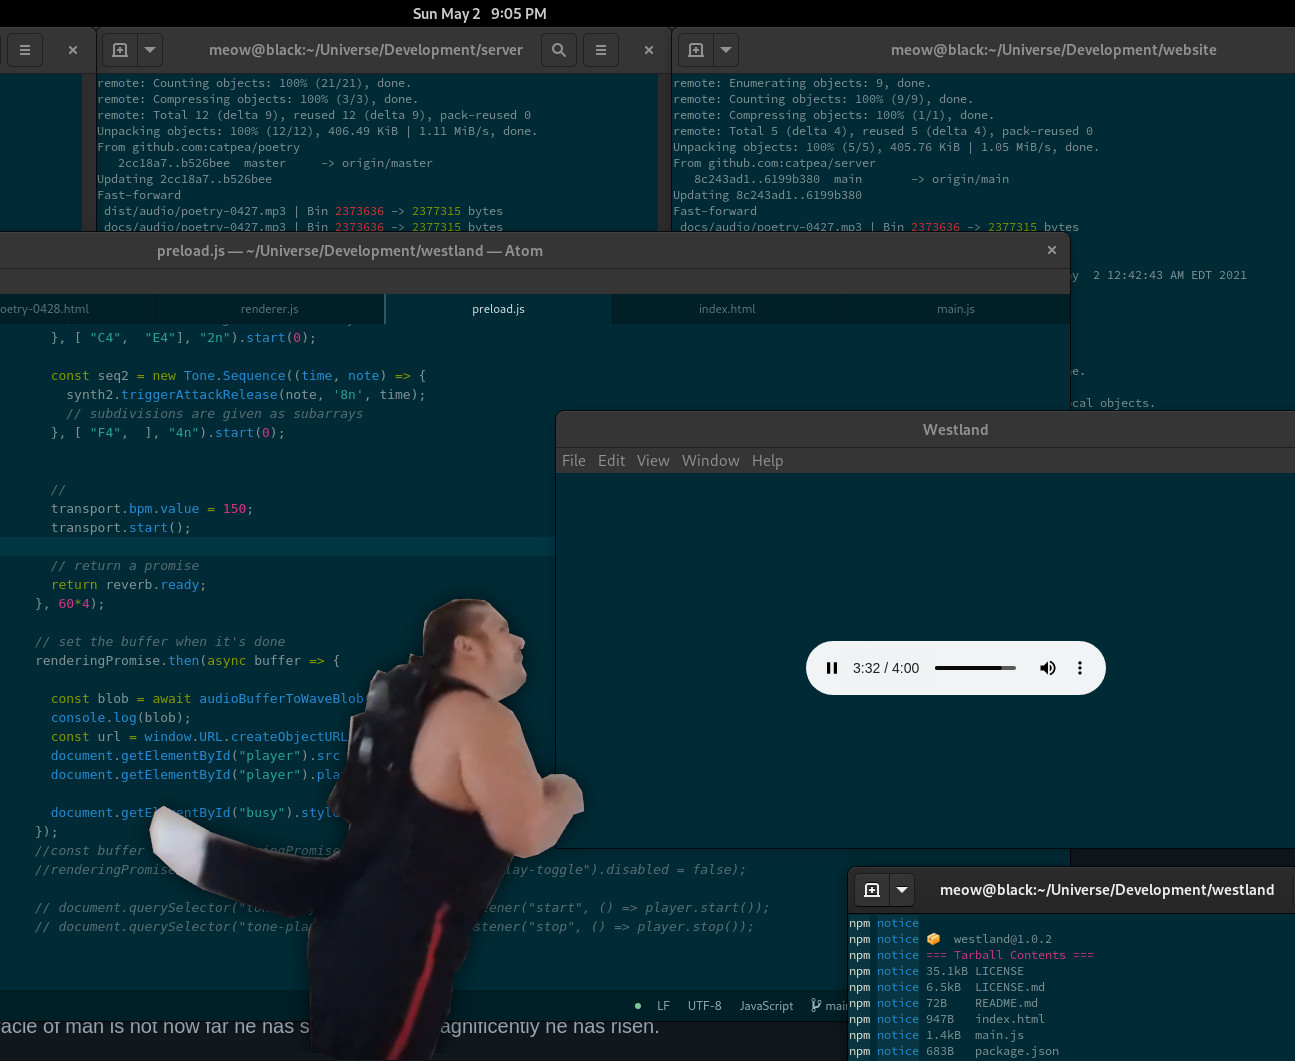Open the File menu in Westland
This screenshot has width=1295, height=1061.
click(574, 461)
